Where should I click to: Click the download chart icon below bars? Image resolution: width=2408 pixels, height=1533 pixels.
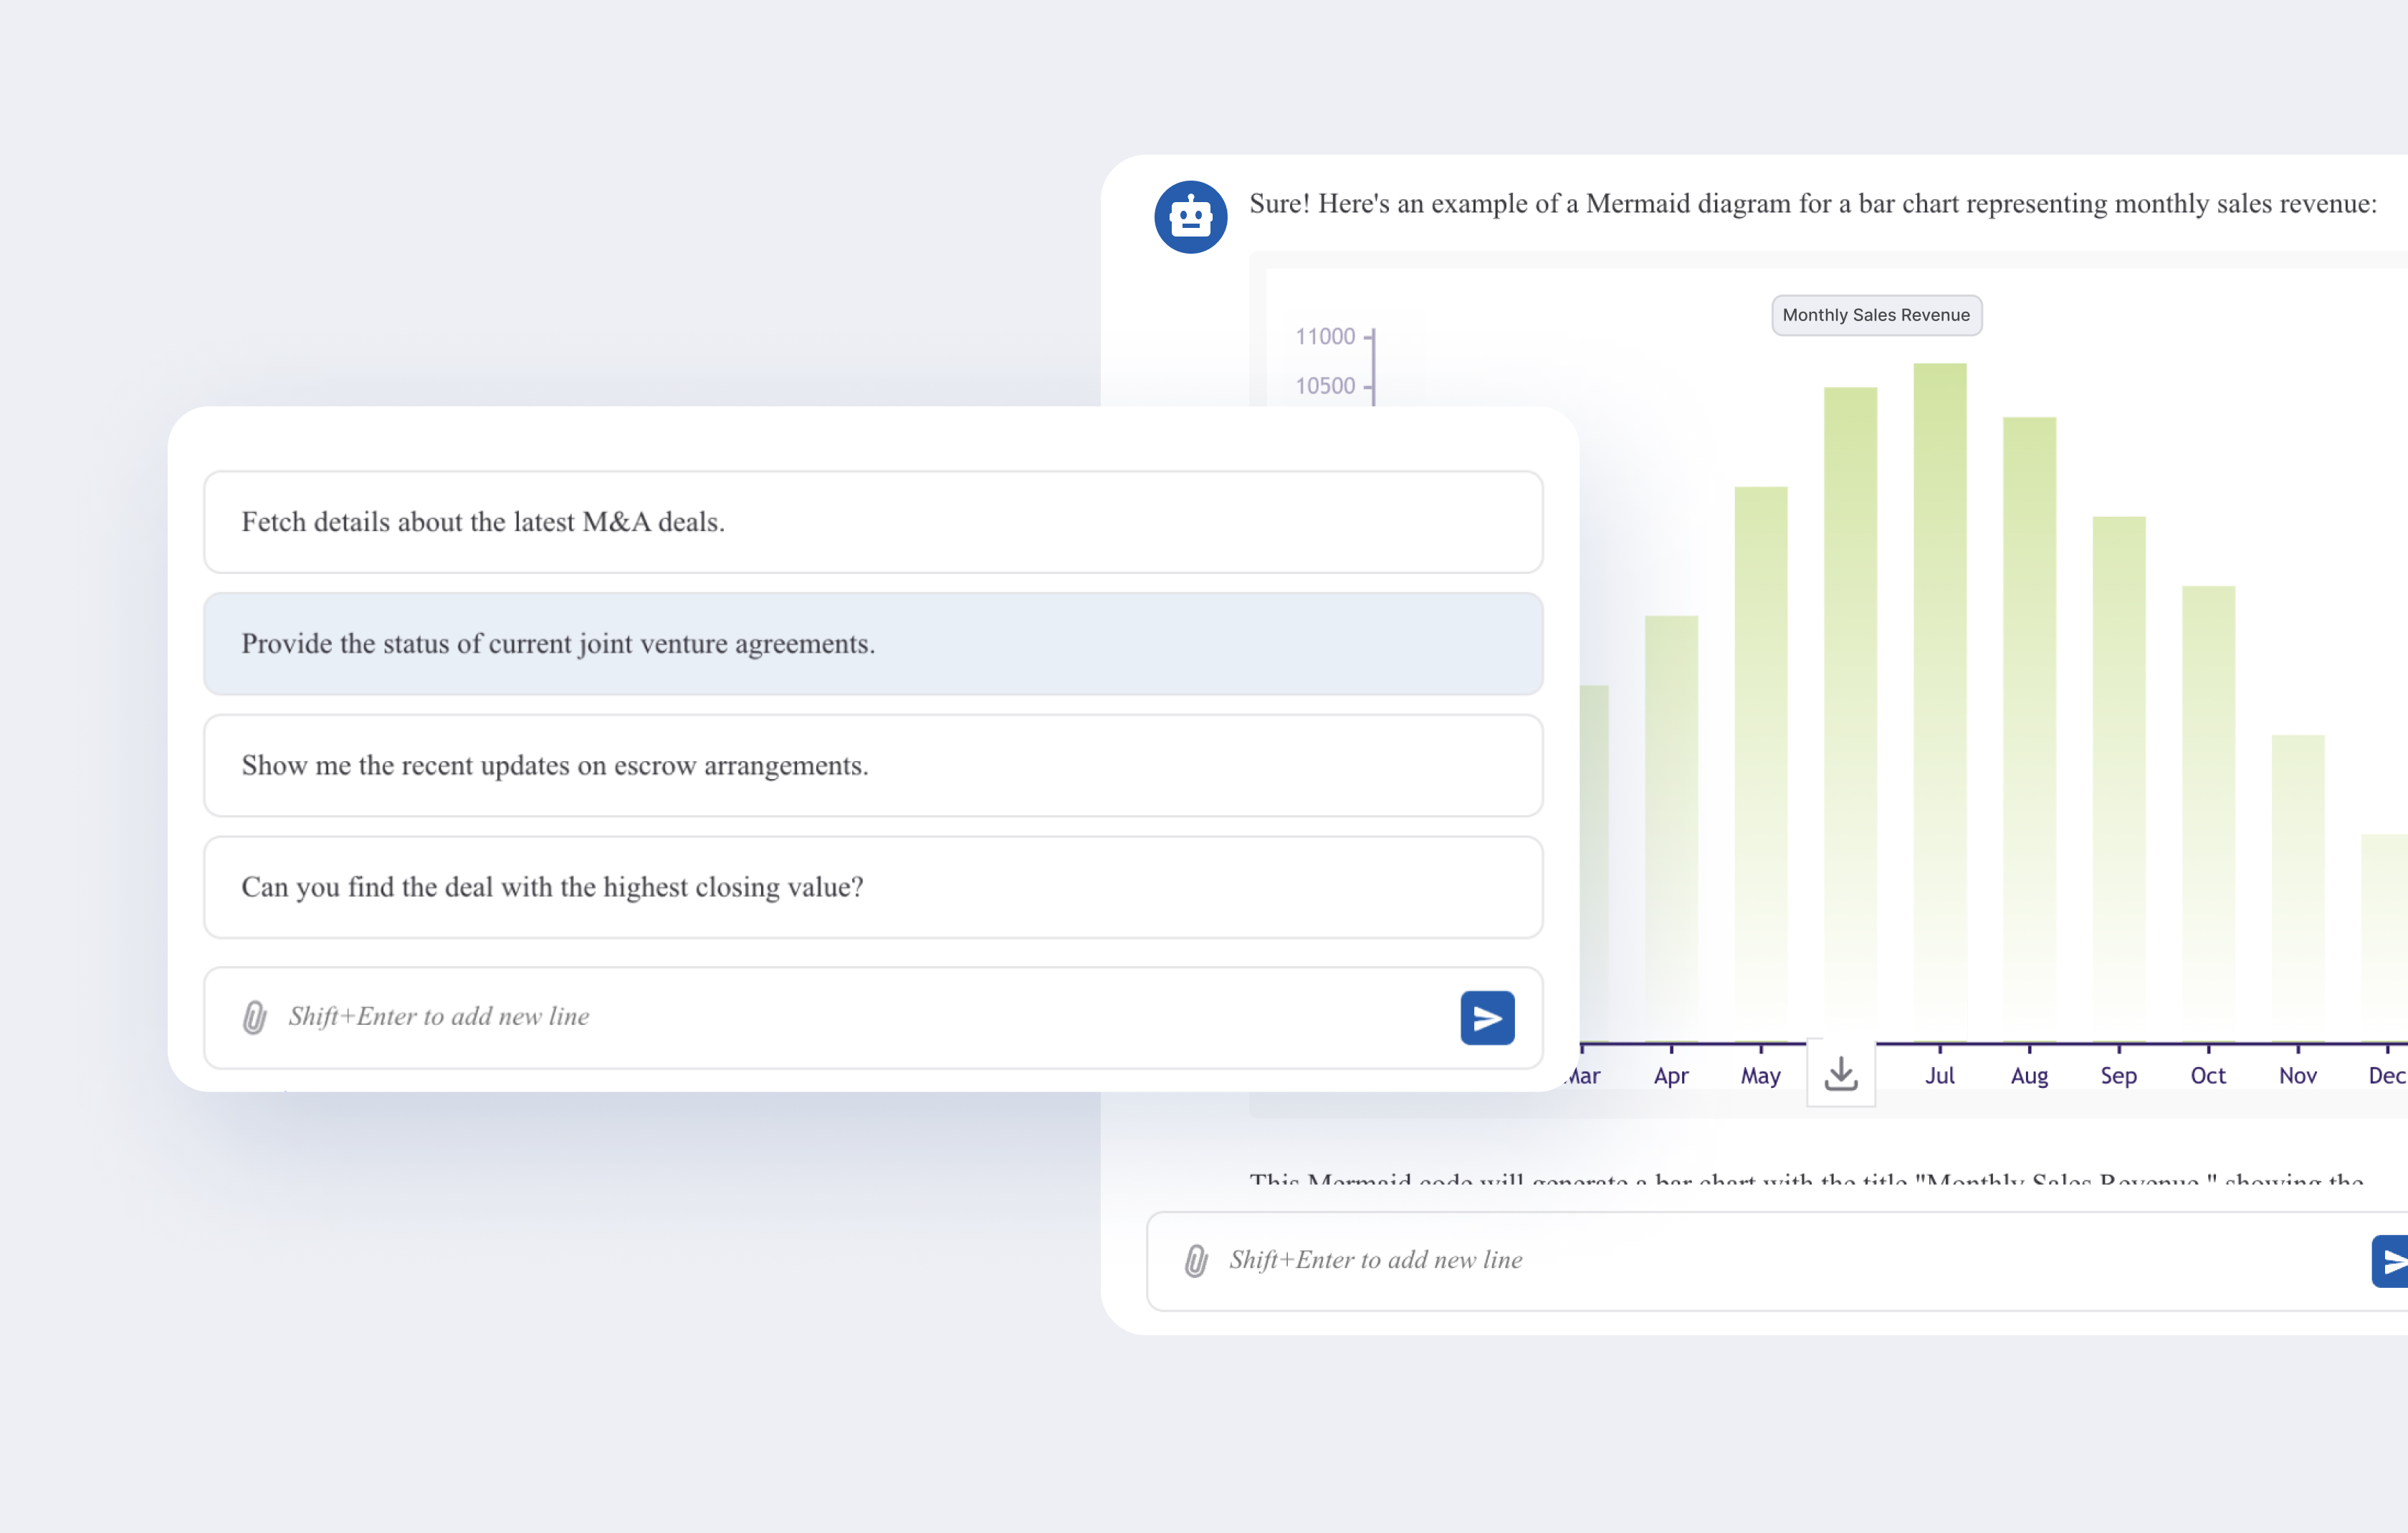point(1840,1075)
